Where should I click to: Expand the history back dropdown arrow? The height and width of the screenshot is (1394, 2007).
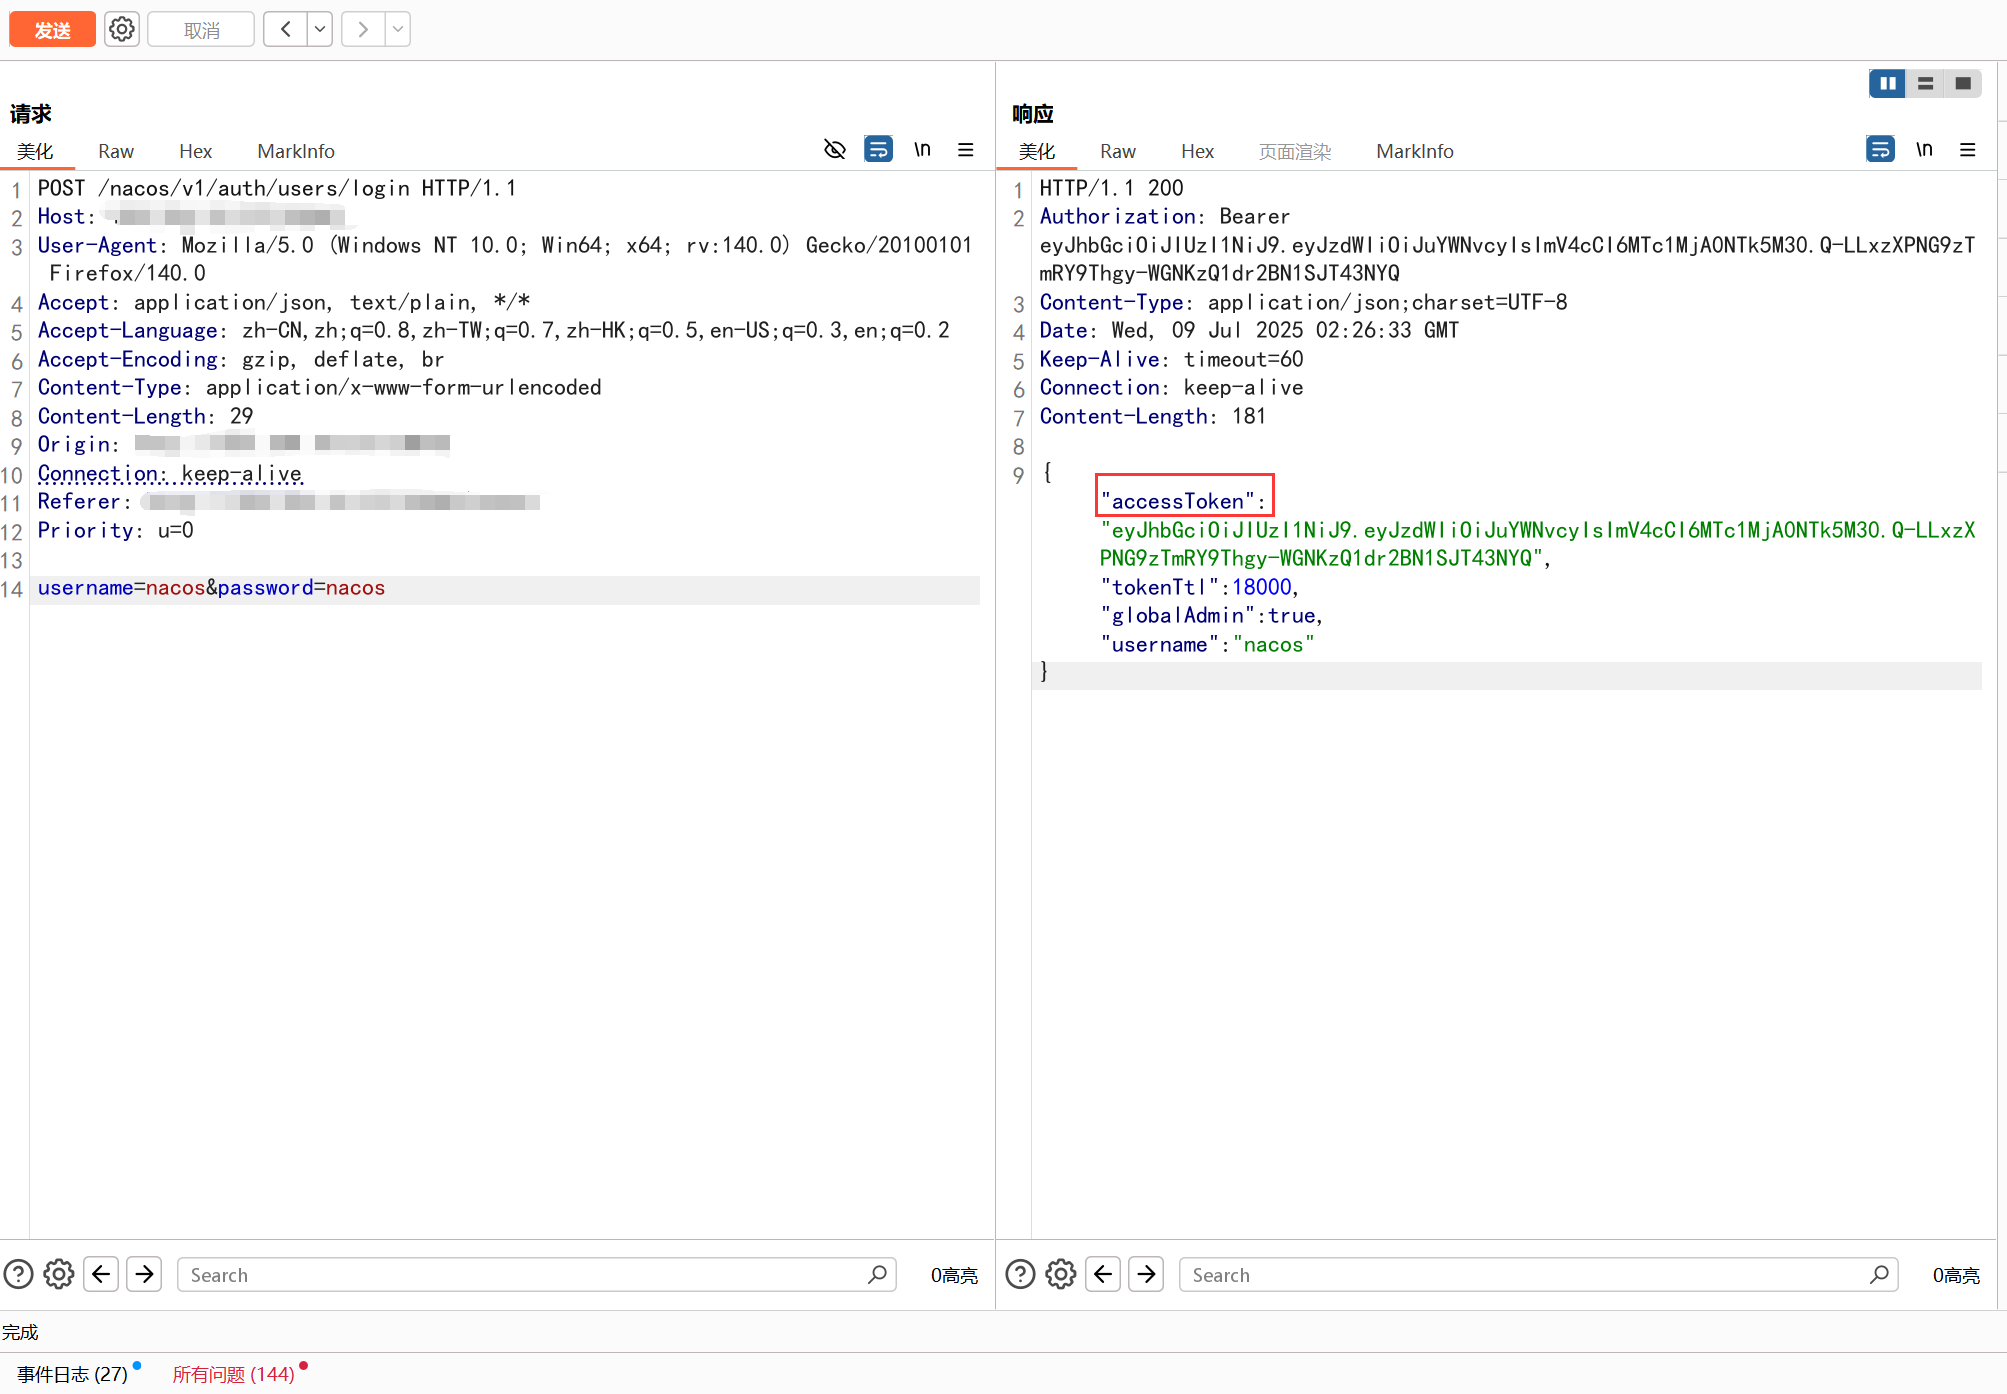tap(320, 30)
